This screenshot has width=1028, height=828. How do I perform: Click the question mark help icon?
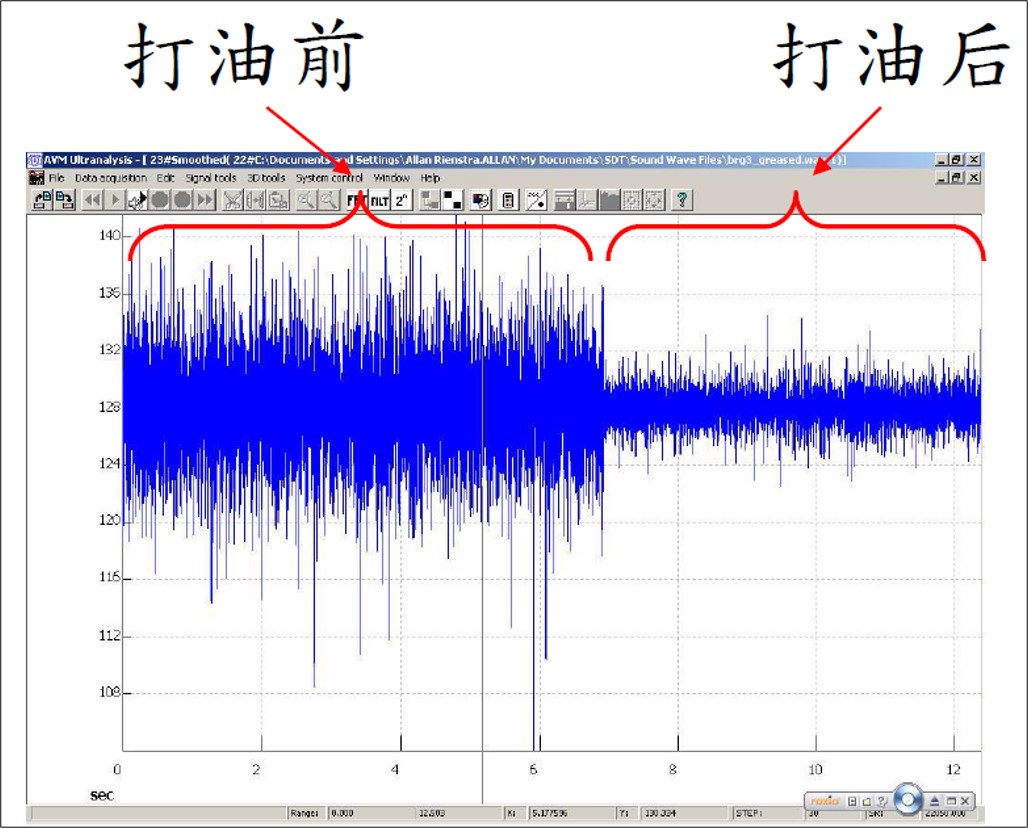point(682,201)
